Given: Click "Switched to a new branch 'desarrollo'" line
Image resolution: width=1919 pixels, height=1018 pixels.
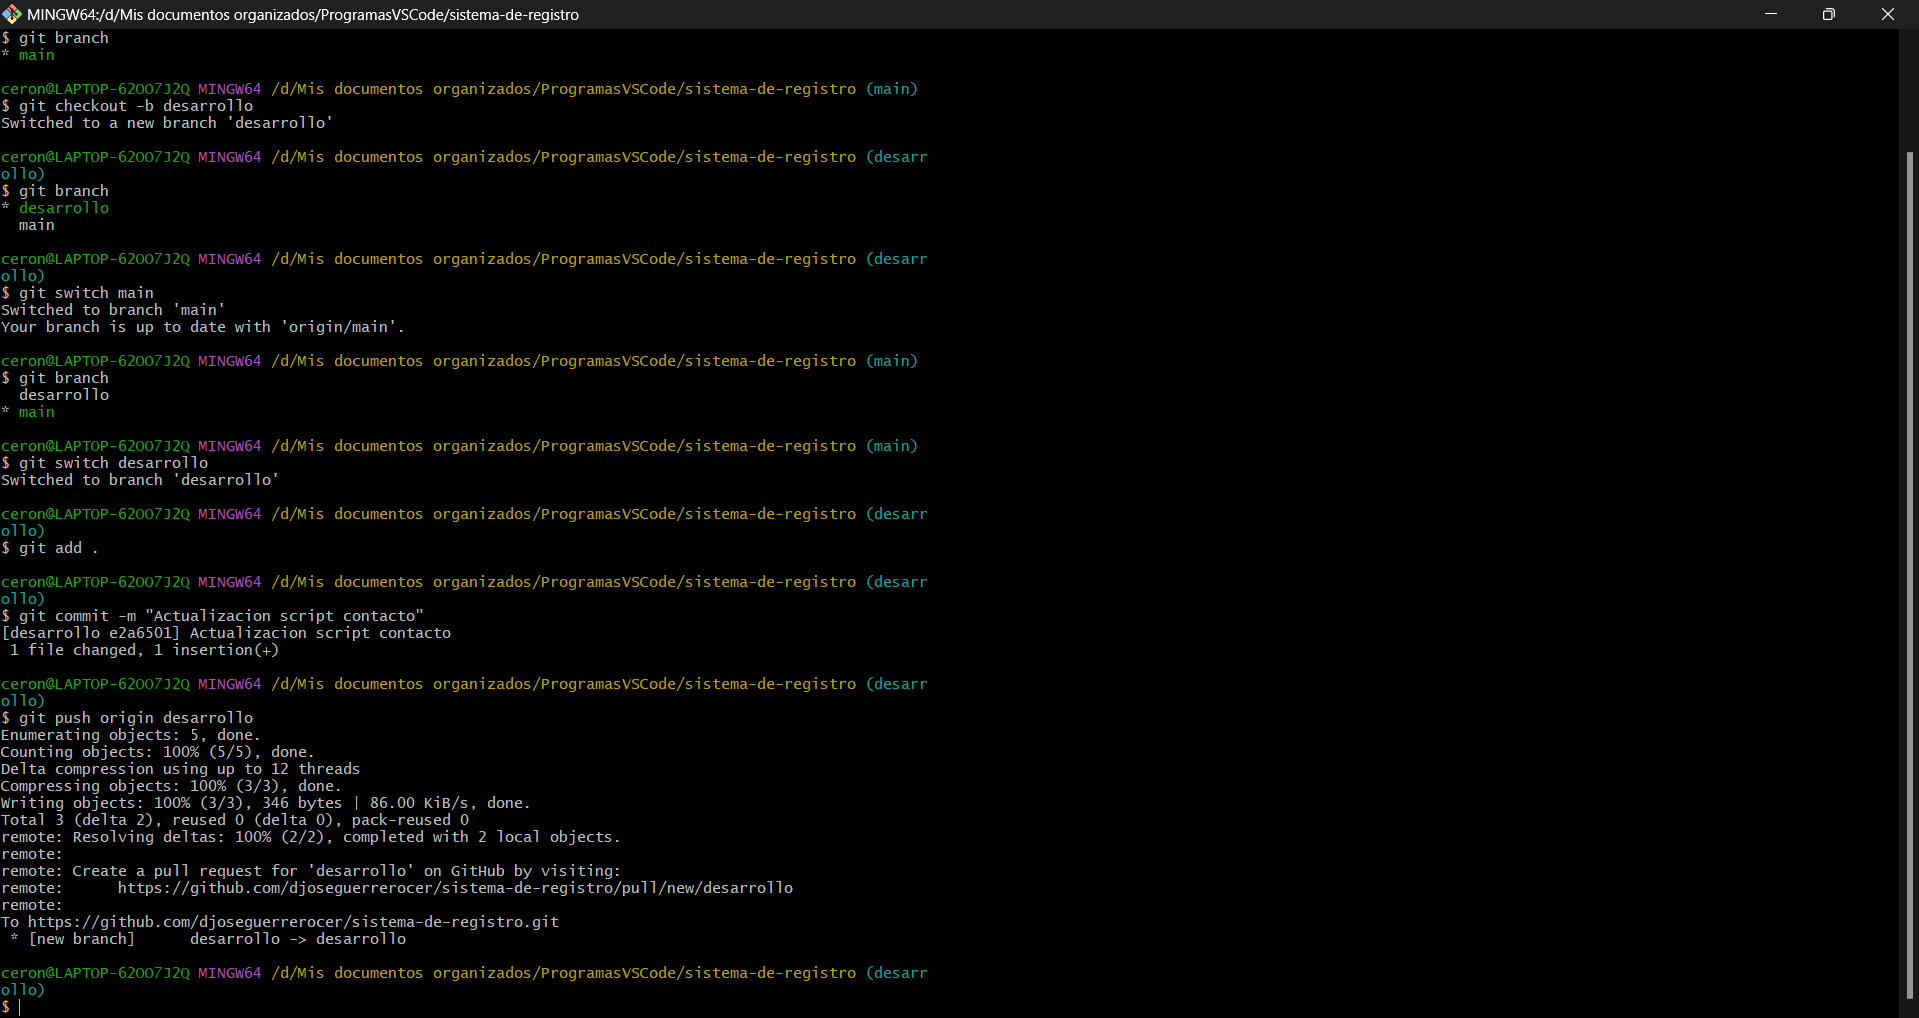Looking at the screenshot, I should (x=167, y=123).
